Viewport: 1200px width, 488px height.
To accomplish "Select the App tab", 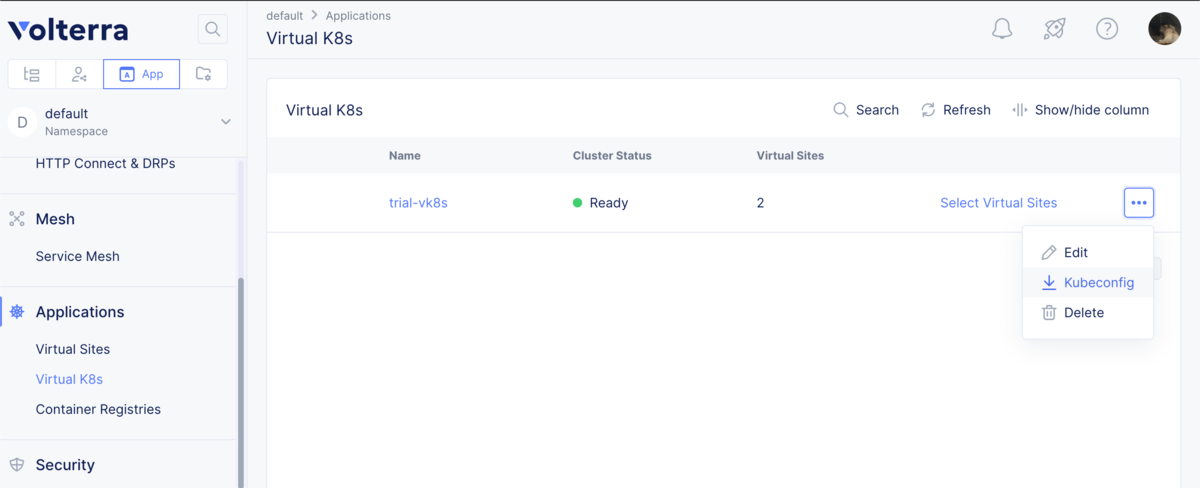I will [141, 74].
